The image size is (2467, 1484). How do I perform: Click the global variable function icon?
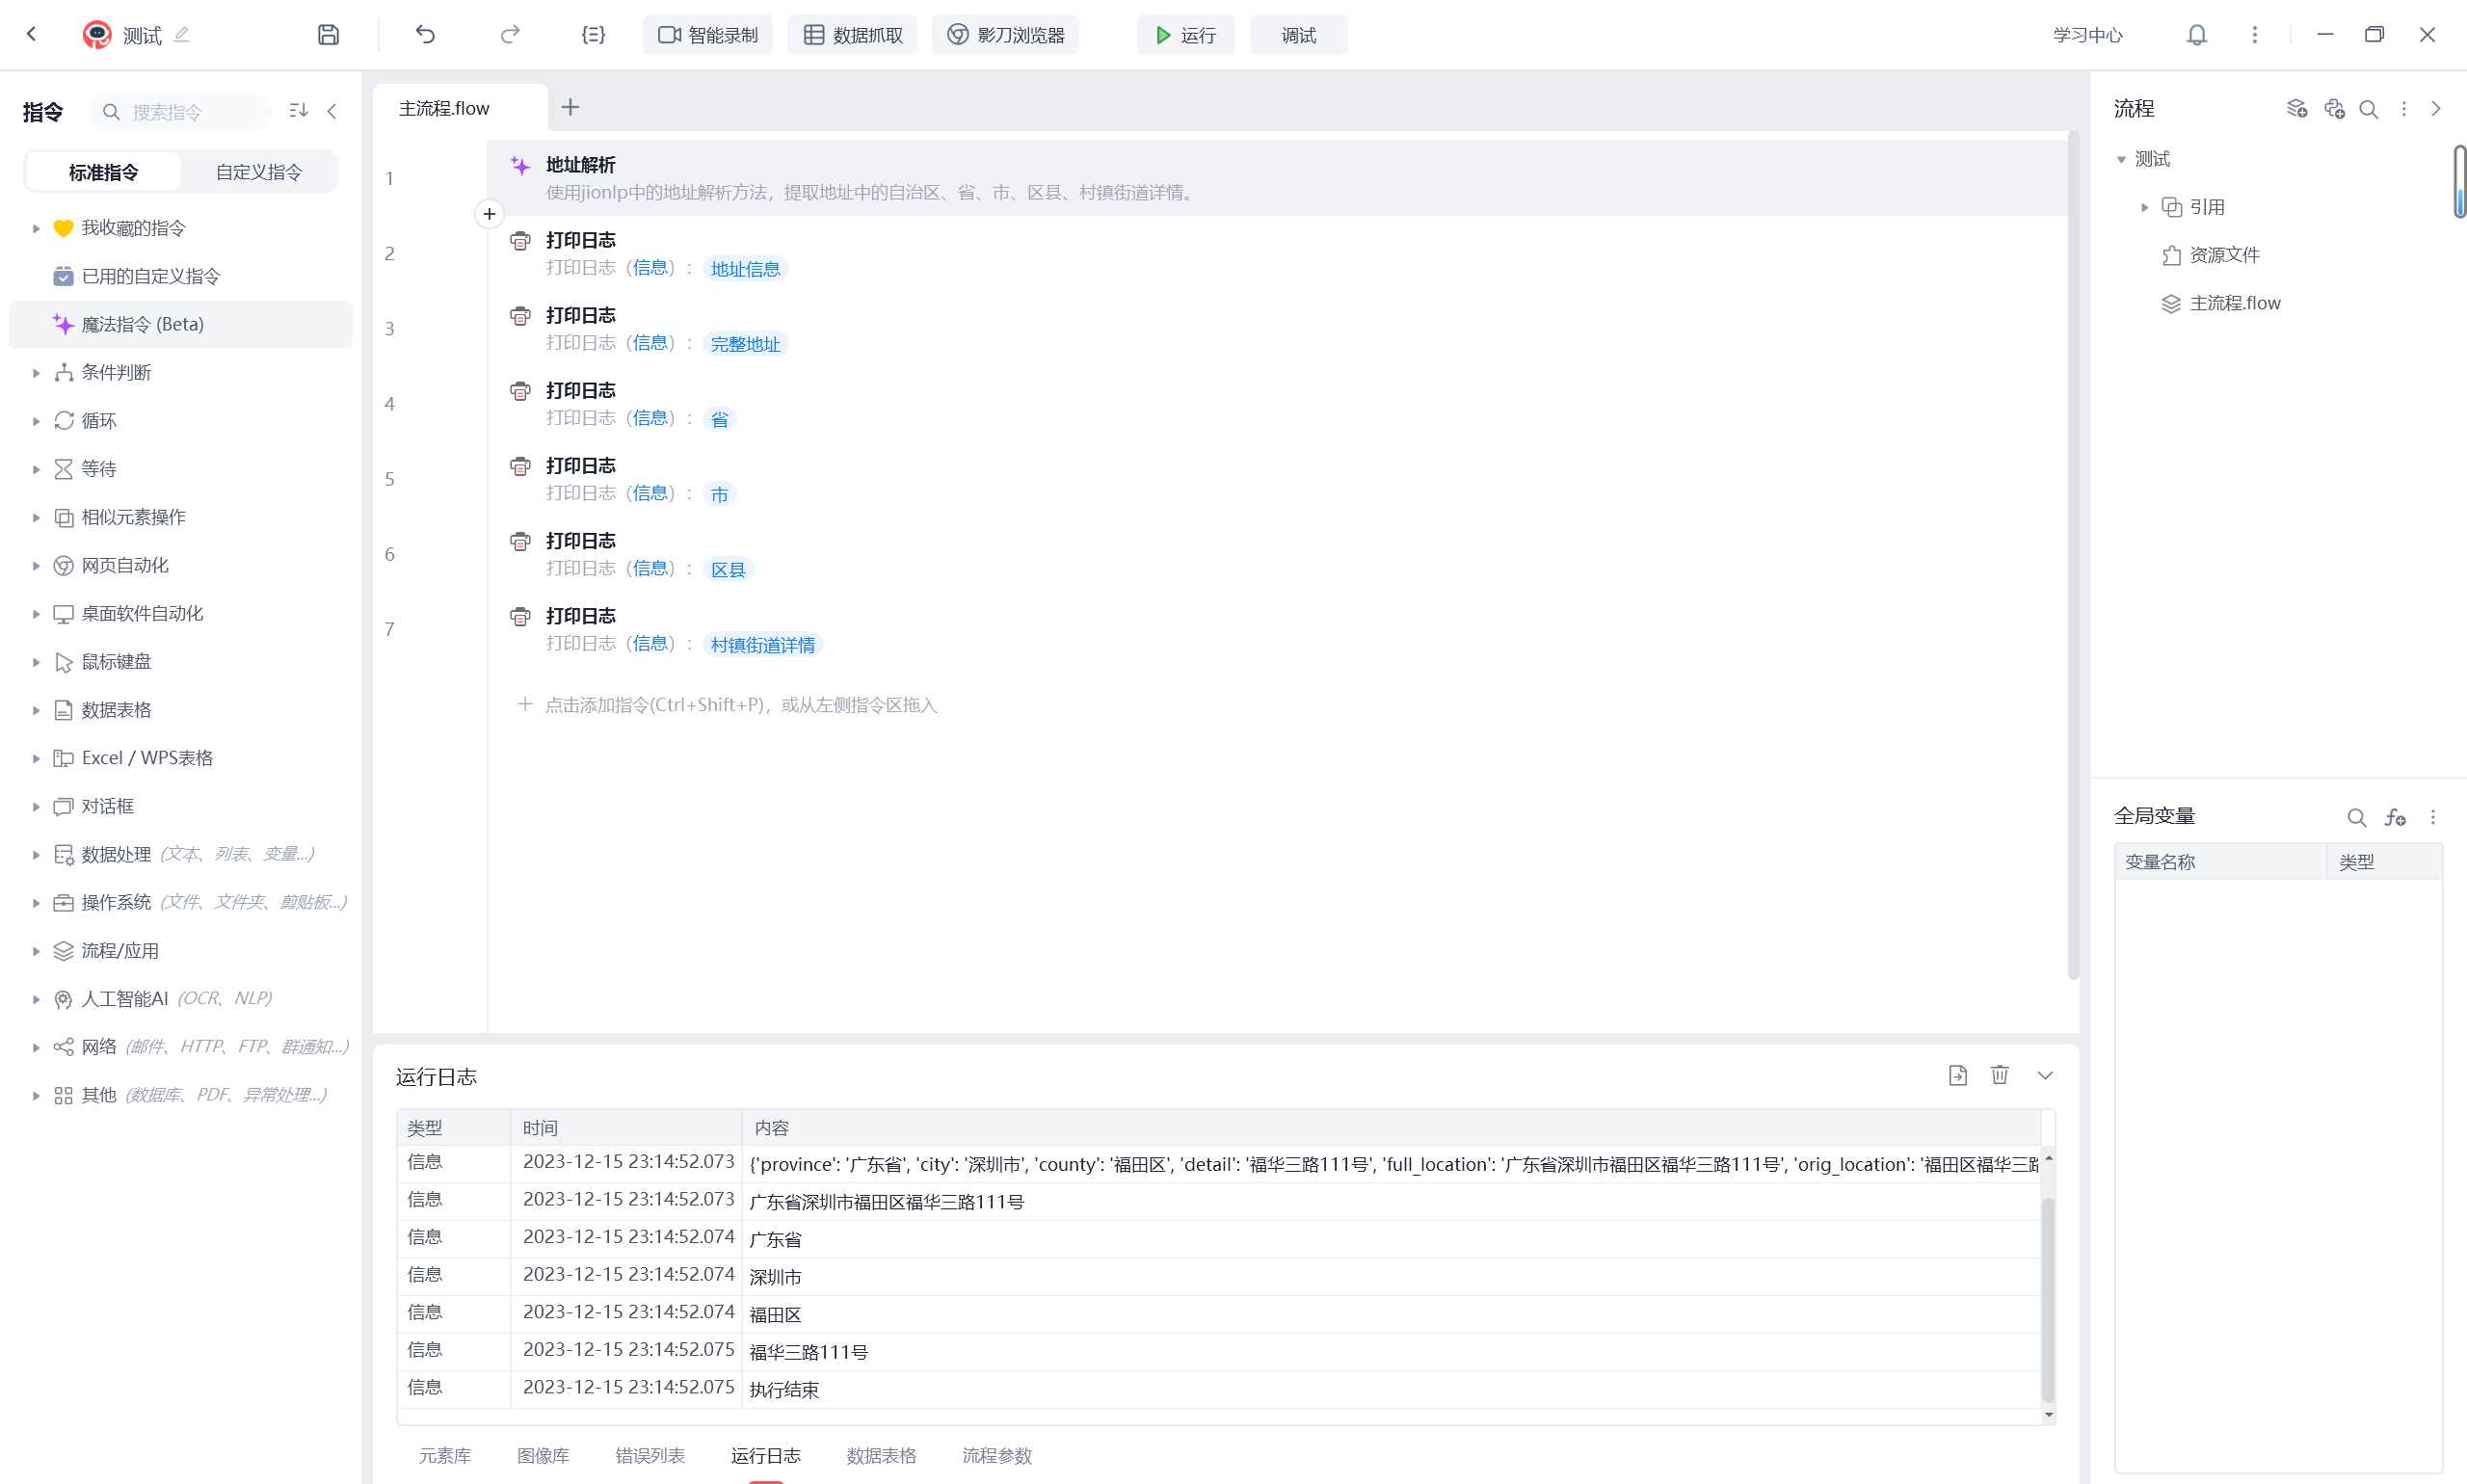(2394, 817)
